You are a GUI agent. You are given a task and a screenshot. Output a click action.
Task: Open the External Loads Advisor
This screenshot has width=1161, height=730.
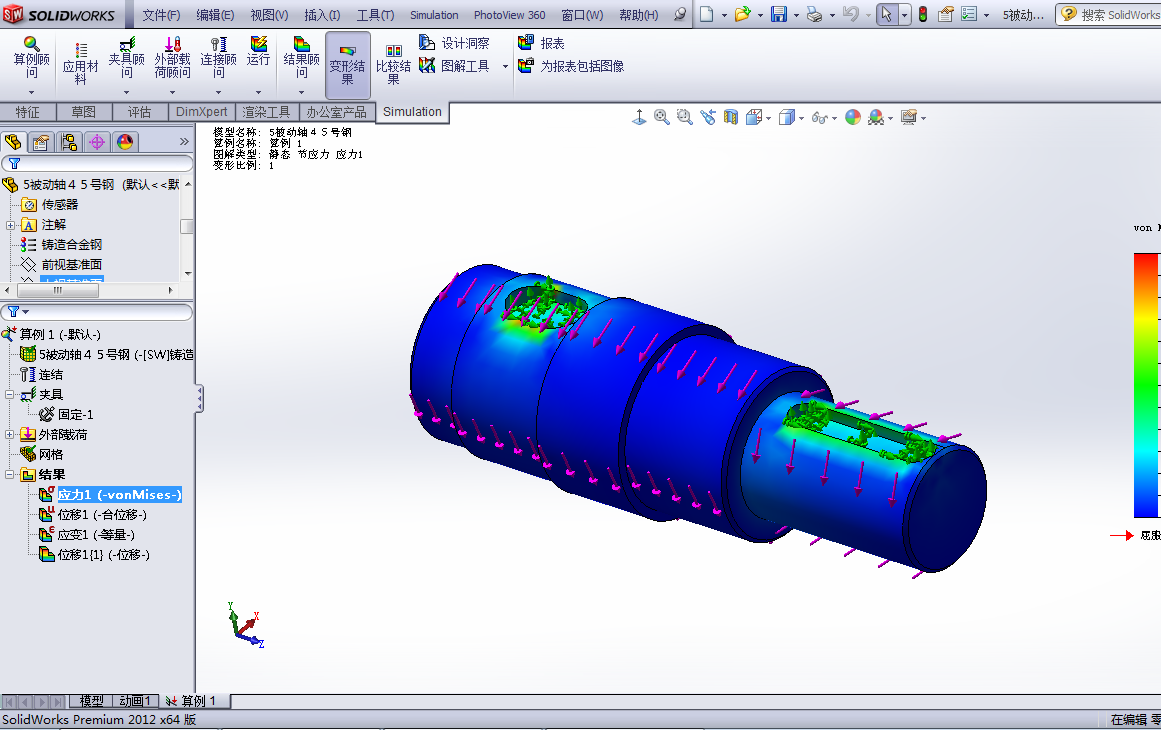pyautogui.click(x=173, y=57)
